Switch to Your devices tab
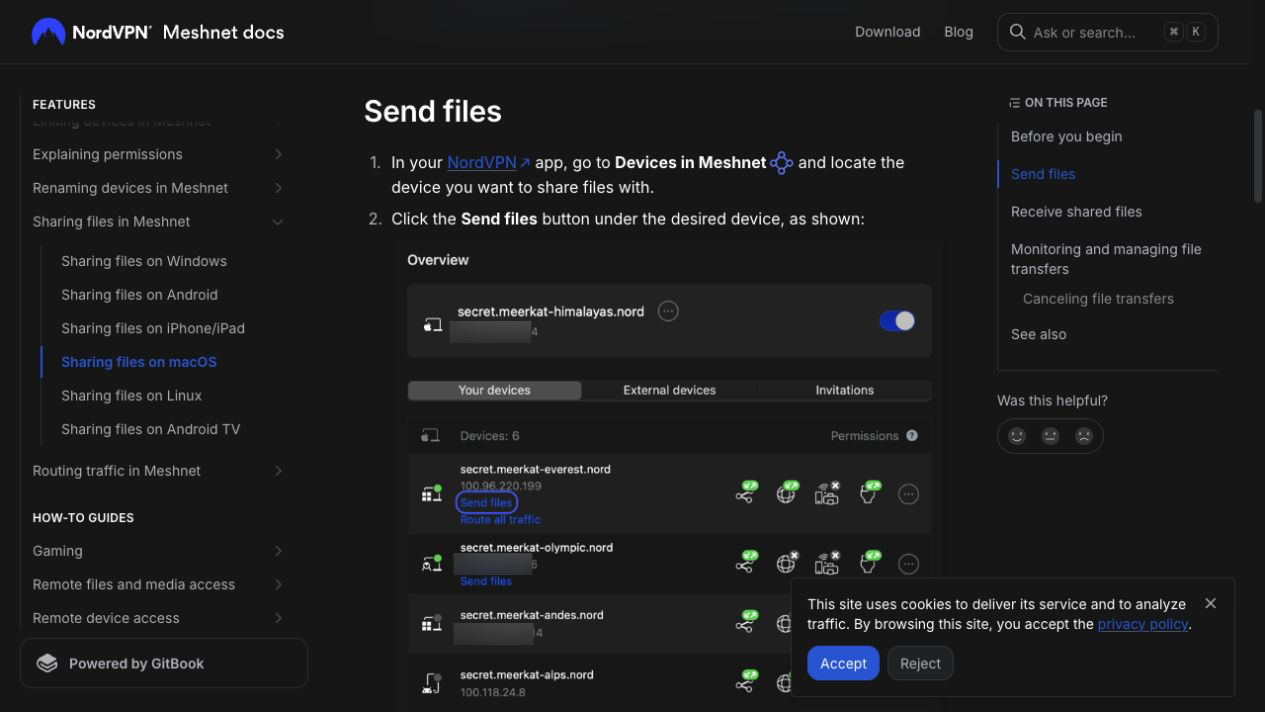The width and height of the screenshot is (1265, 712). tap(494, 390)
